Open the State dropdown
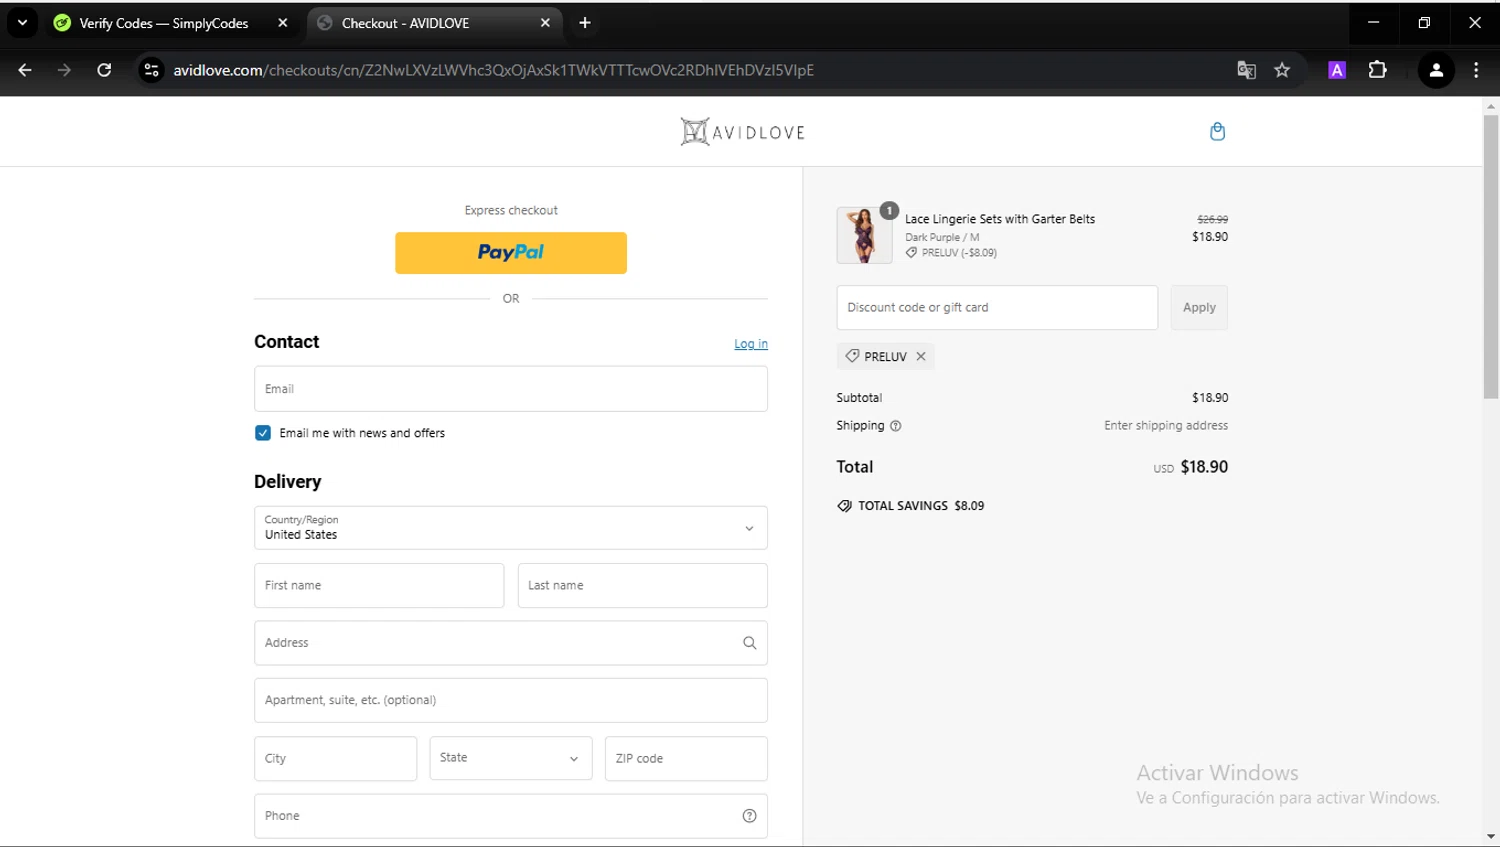The width and height of the screenshot is (1500, 847). point(511,758)
